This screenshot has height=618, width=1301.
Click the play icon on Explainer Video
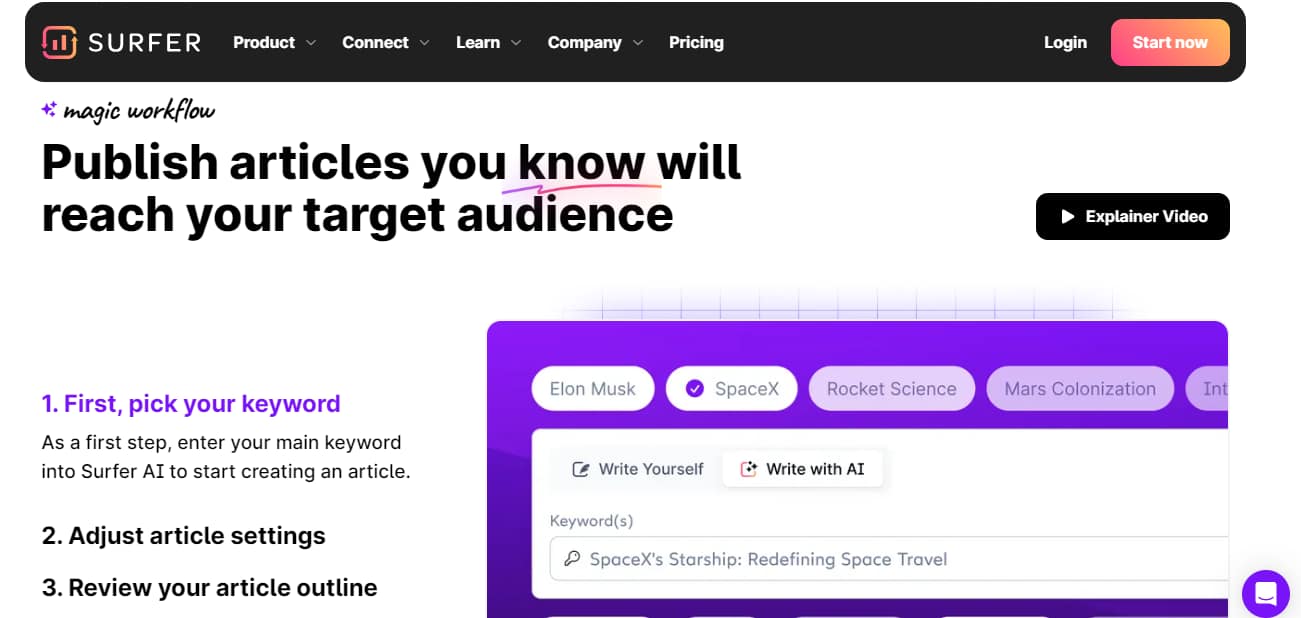point(1066,216)
